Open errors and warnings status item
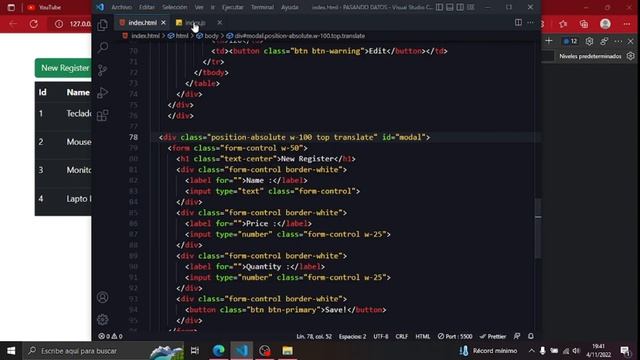The image size is (640, 360). click(110, 336)
